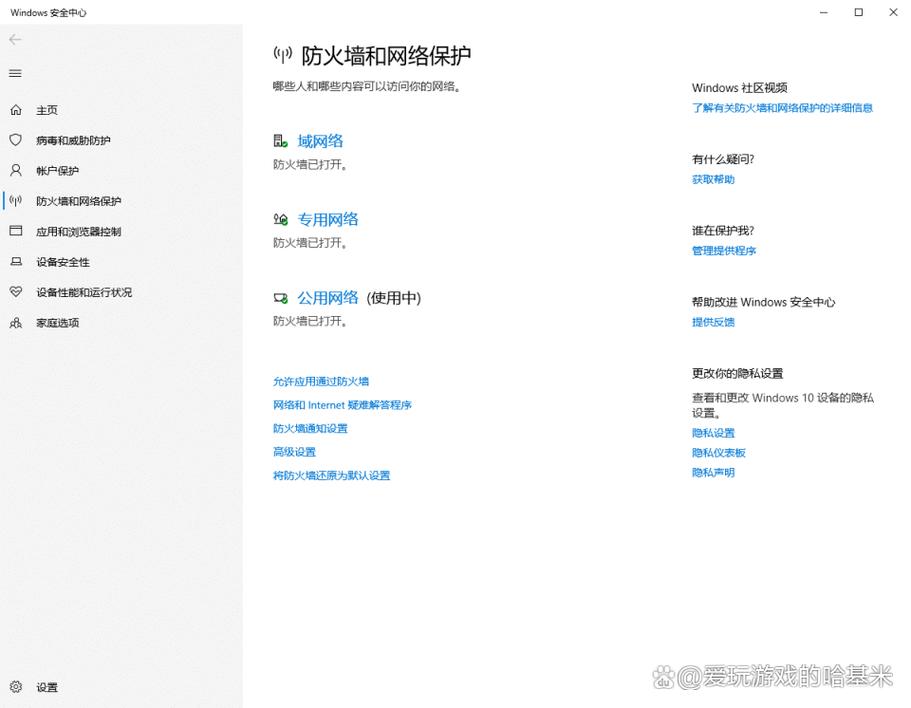The width and height of the screenshot is (911, 708).
Task: Click the public network icon beside 公用网络
Action: click(x=280, y=298)
